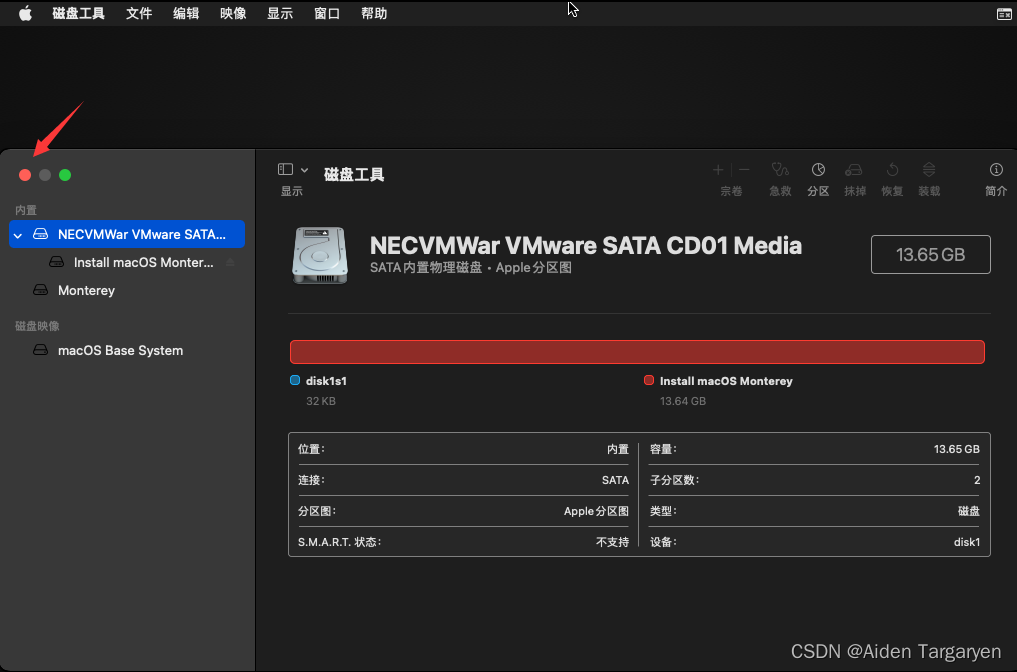Click the input source icon in menu bar
The height and width of the screenshot is (672, 1017).
[x=1004, y=14]
